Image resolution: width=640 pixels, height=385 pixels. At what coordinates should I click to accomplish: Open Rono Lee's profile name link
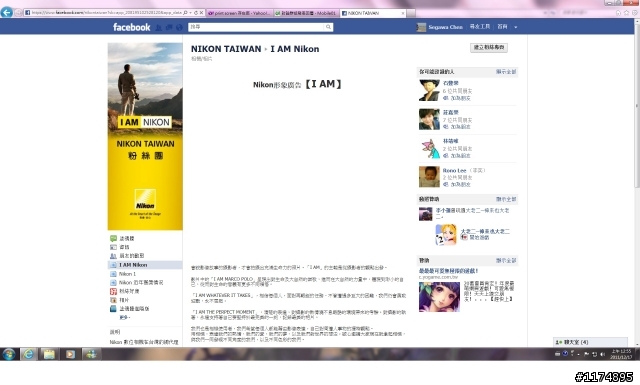point(454,171)
